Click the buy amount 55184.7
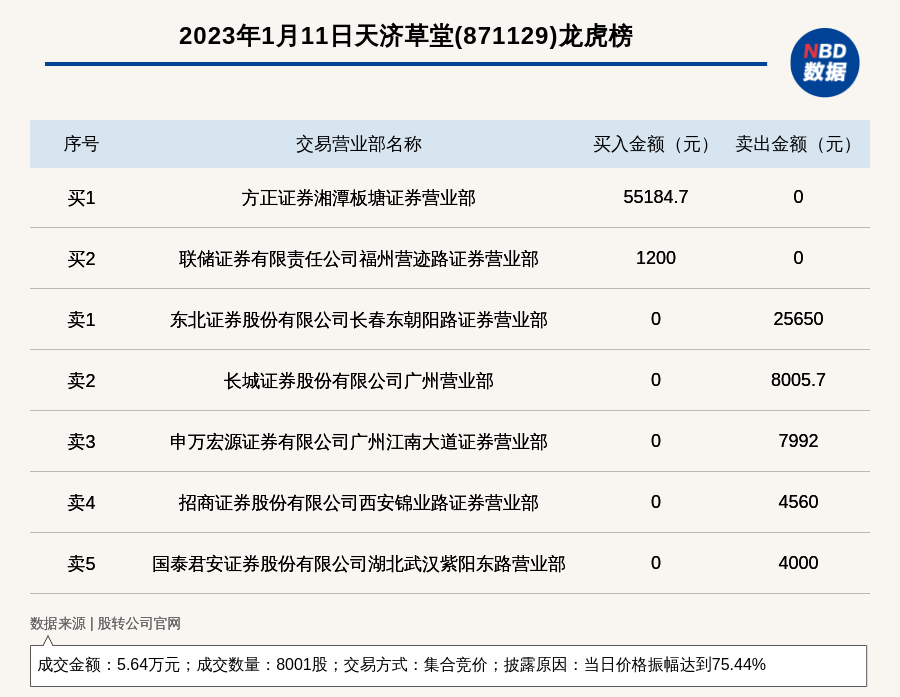 [x=655, y=197]
